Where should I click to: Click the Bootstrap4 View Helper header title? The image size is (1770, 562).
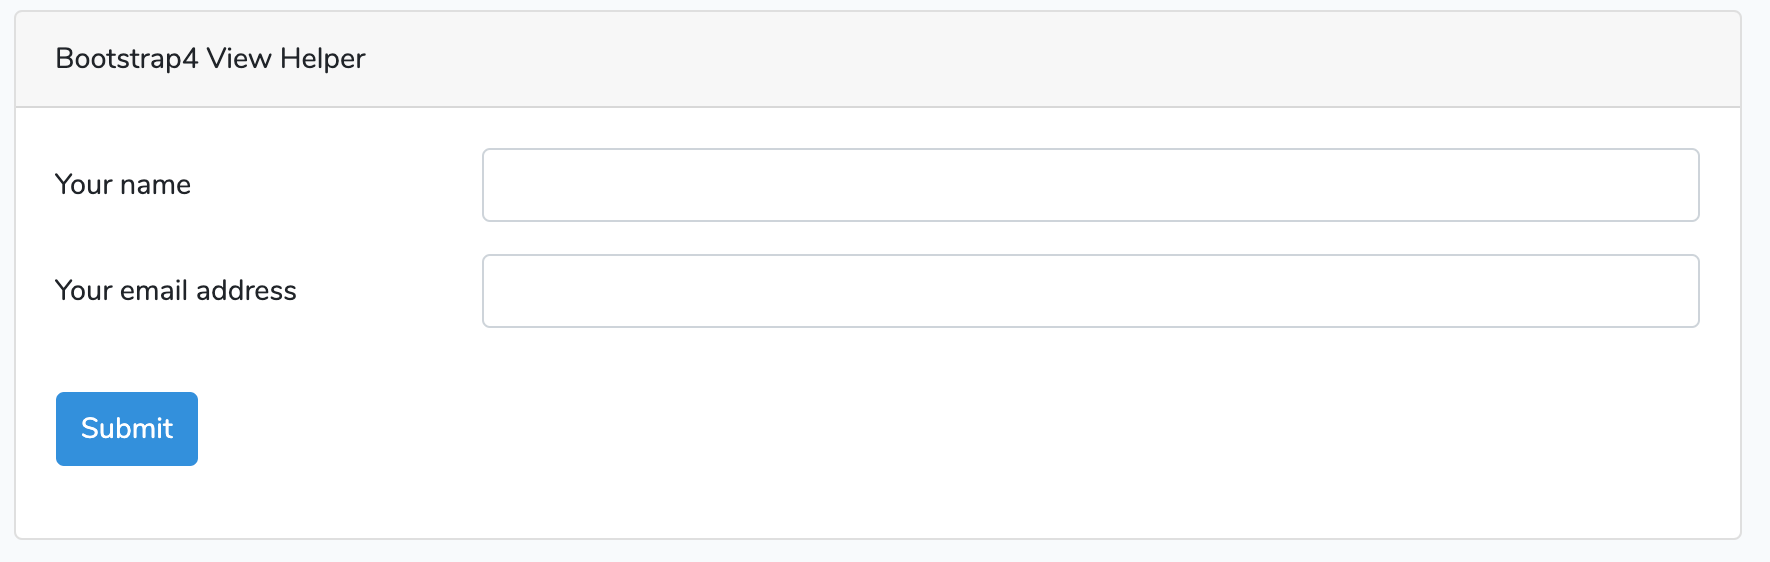click(x=210, y=59)
